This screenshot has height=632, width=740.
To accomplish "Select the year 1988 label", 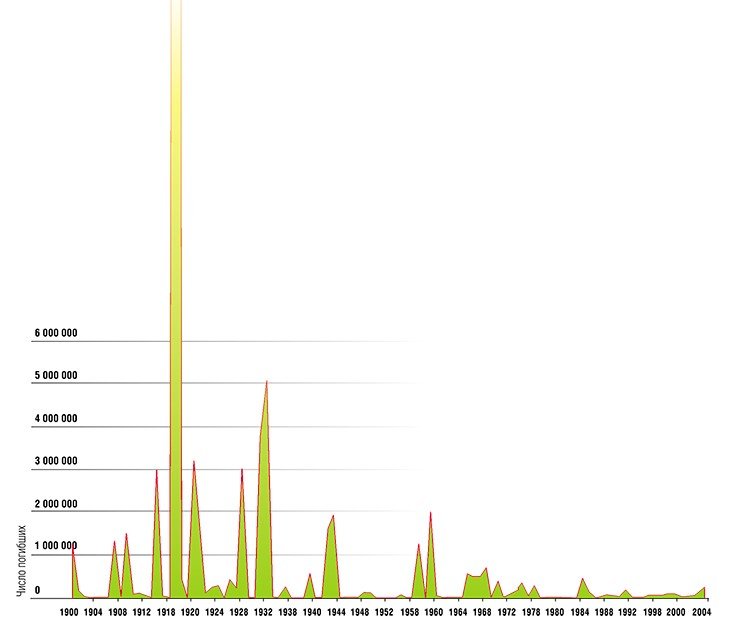I will (604, 613).
